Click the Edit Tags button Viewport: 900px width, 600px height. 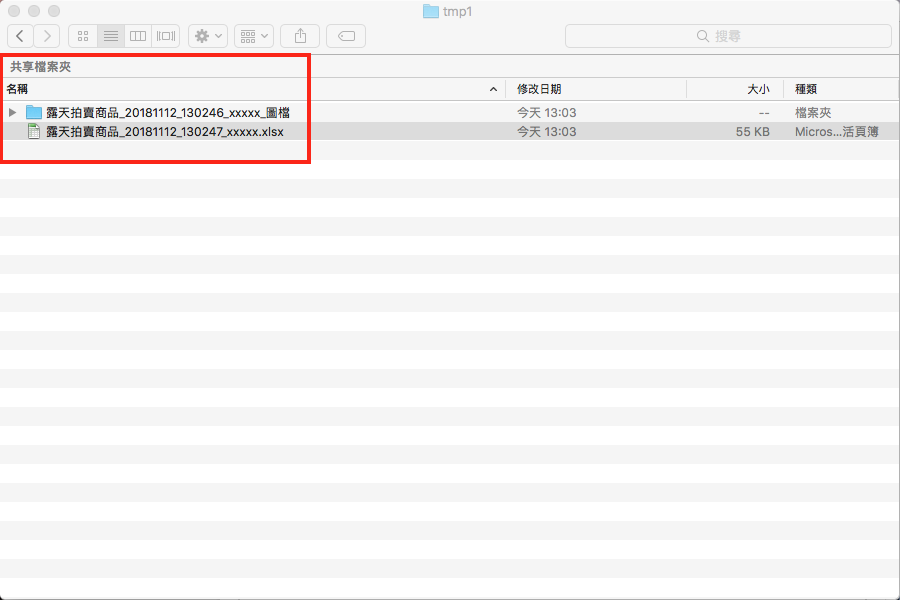point(346,36)
